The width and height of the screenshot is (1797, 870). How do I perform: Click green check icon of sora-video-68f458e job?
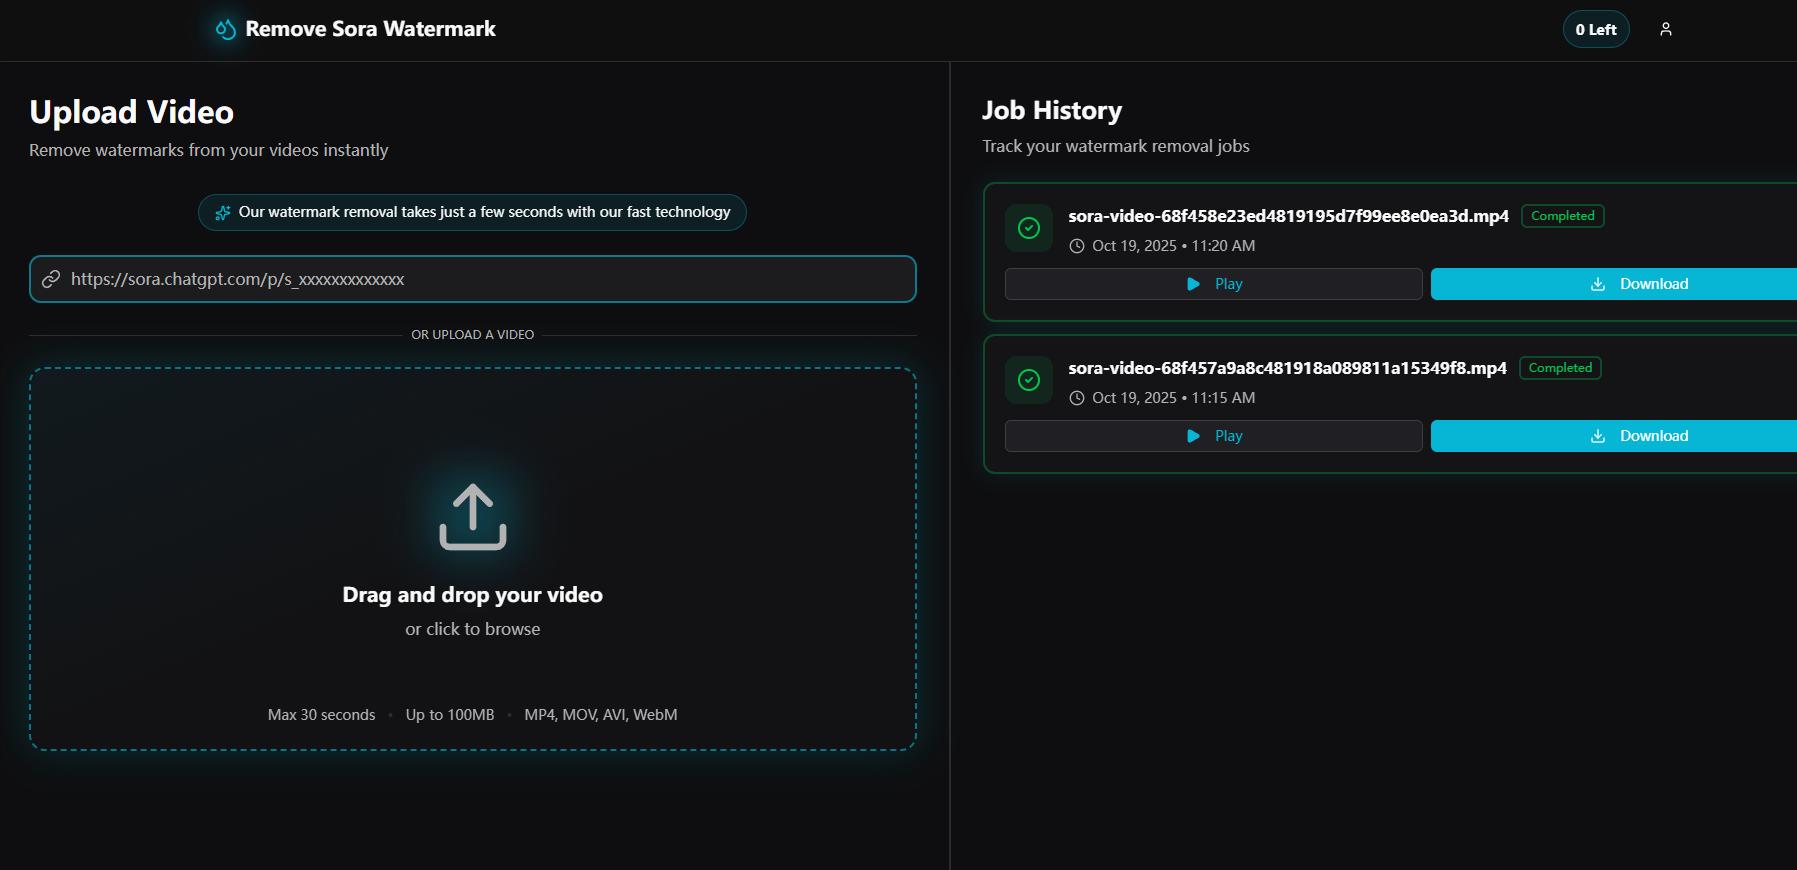pos(1029,228)
